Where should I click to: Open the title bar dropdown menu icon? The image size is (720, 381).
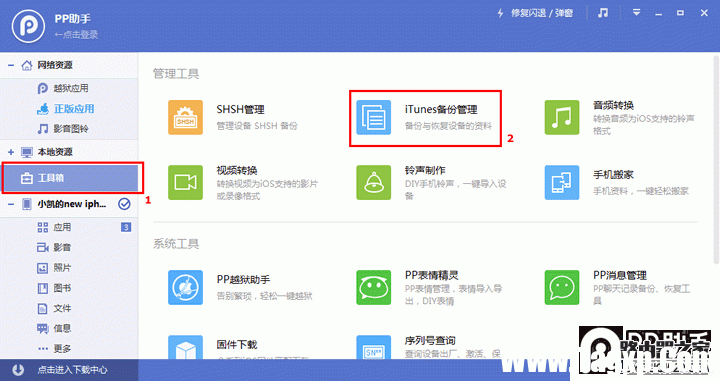click(x=636, y=12)
